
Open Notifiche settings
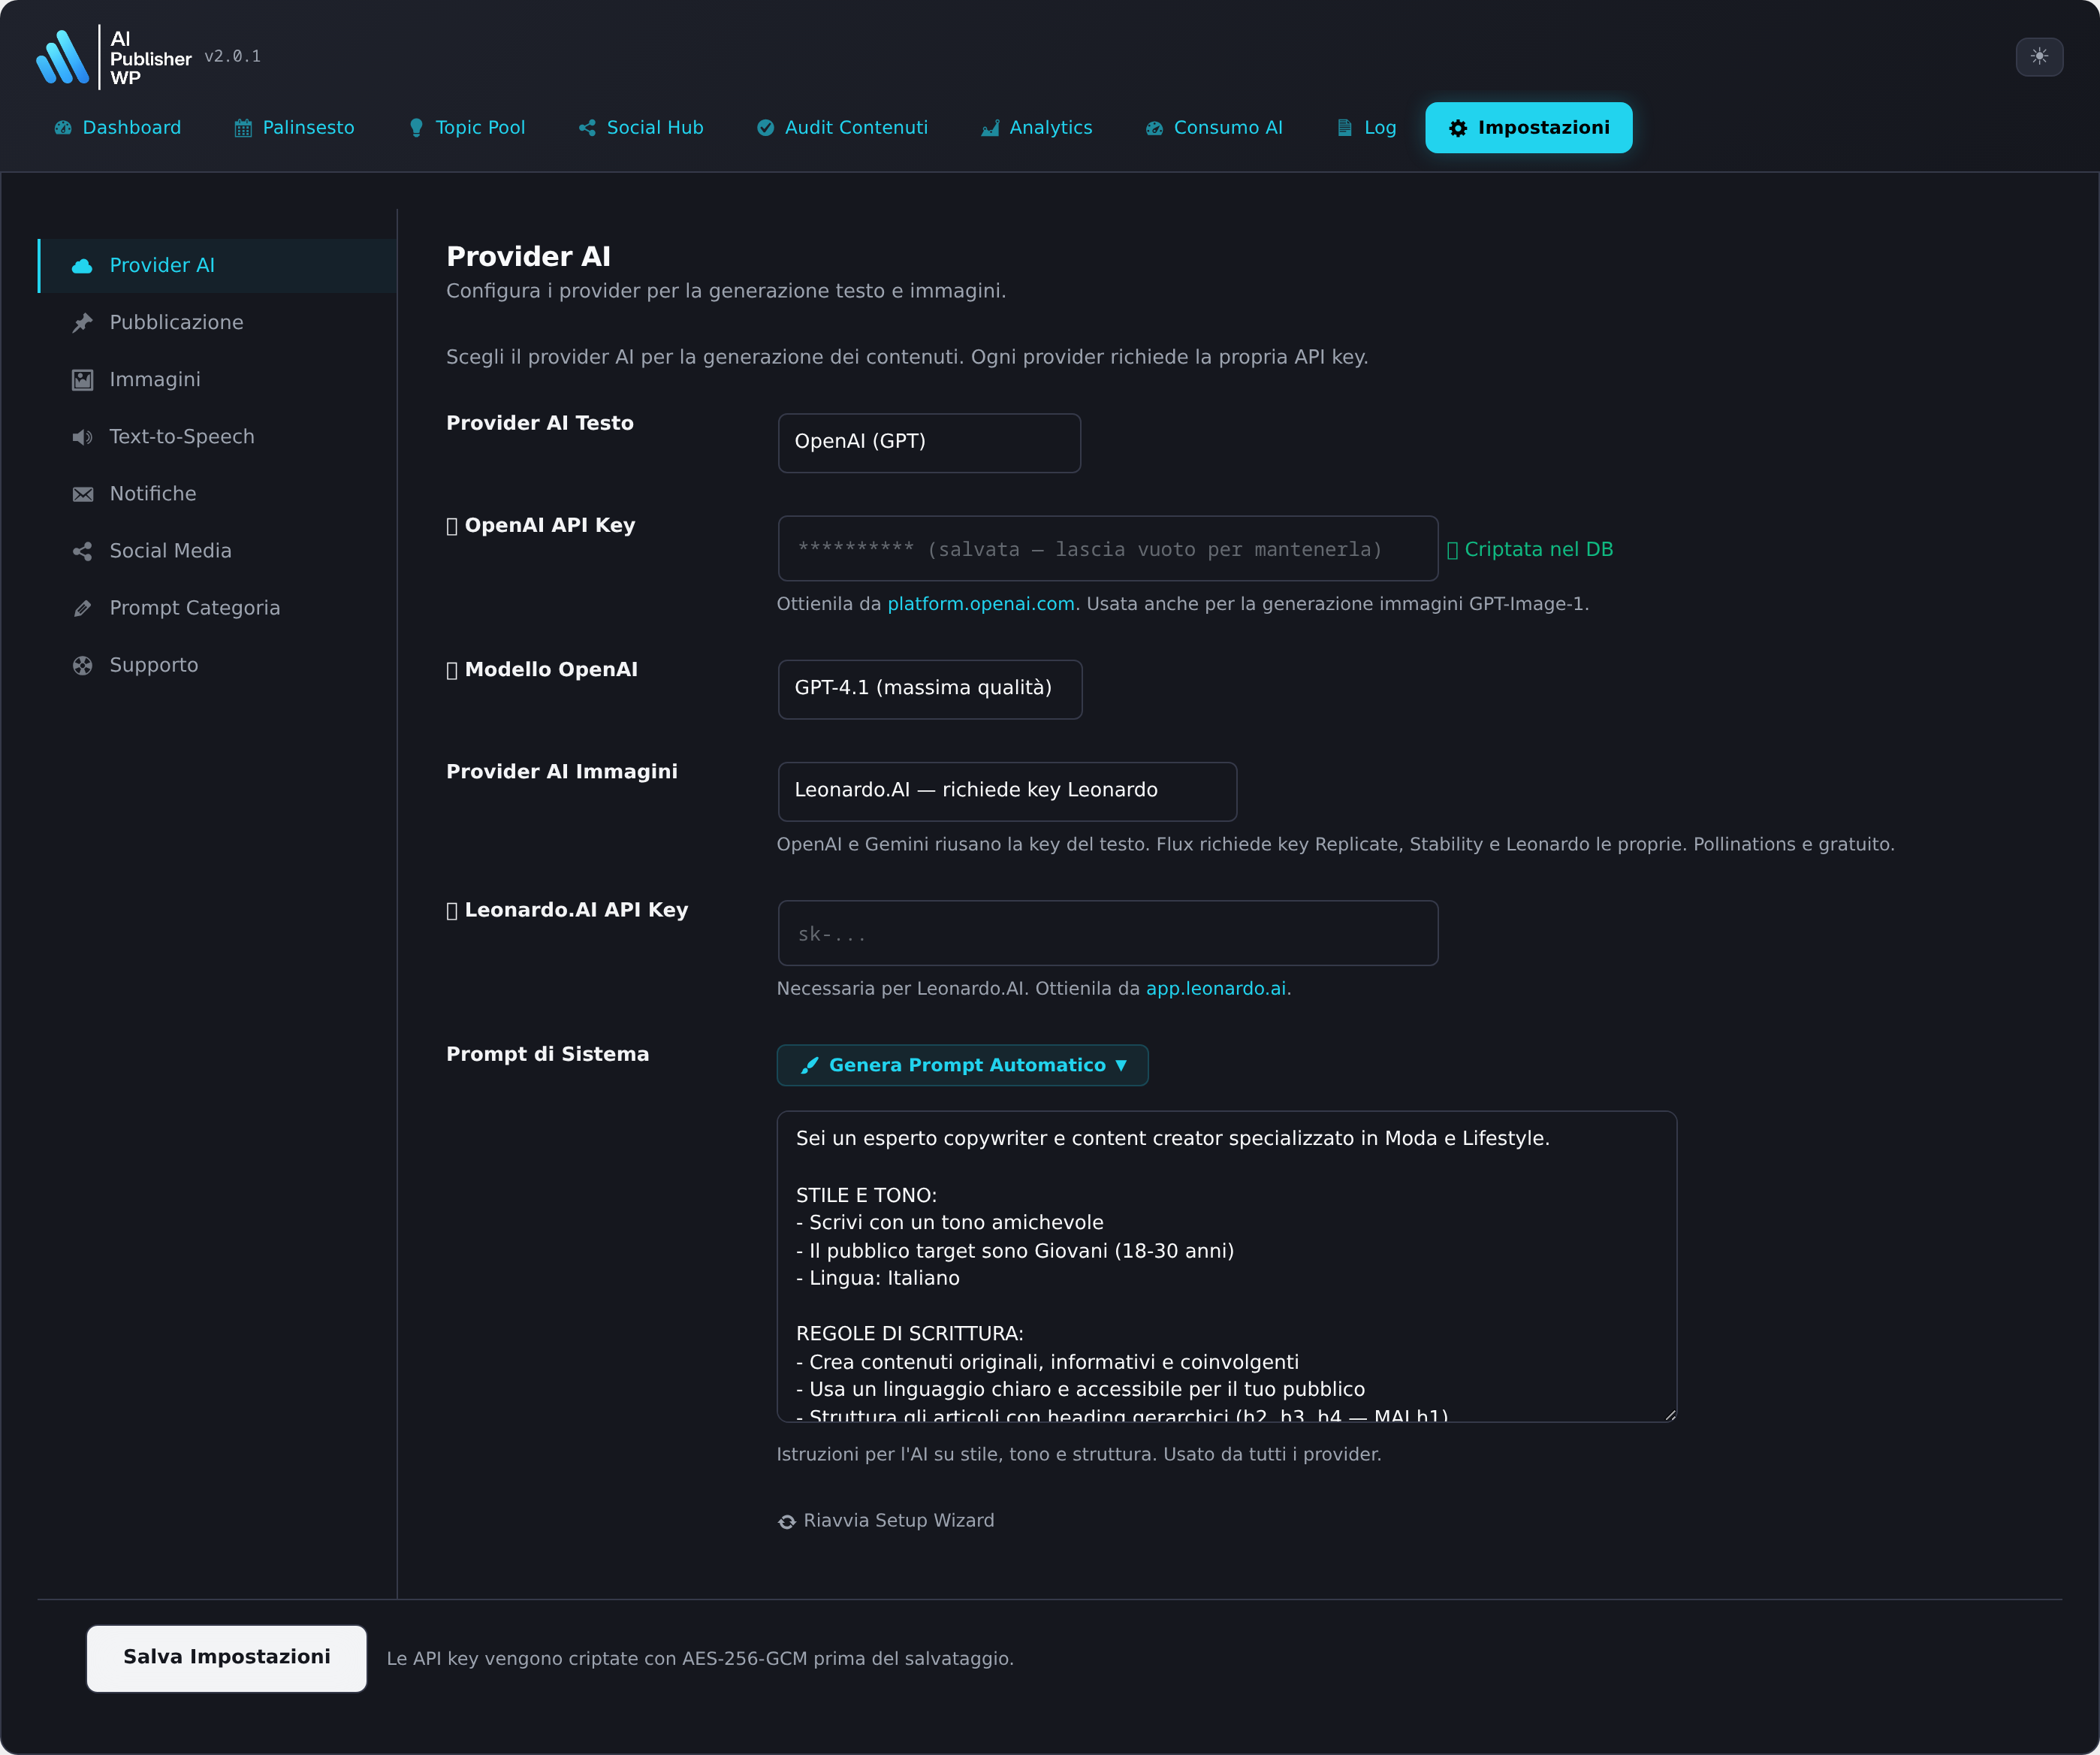click(x=152, y=493)
